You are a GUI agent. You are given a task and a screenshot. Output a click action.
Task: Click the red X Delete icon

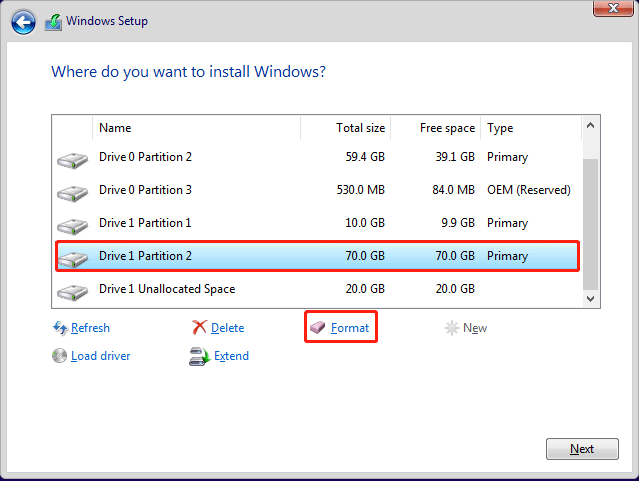tap(199, 327)
